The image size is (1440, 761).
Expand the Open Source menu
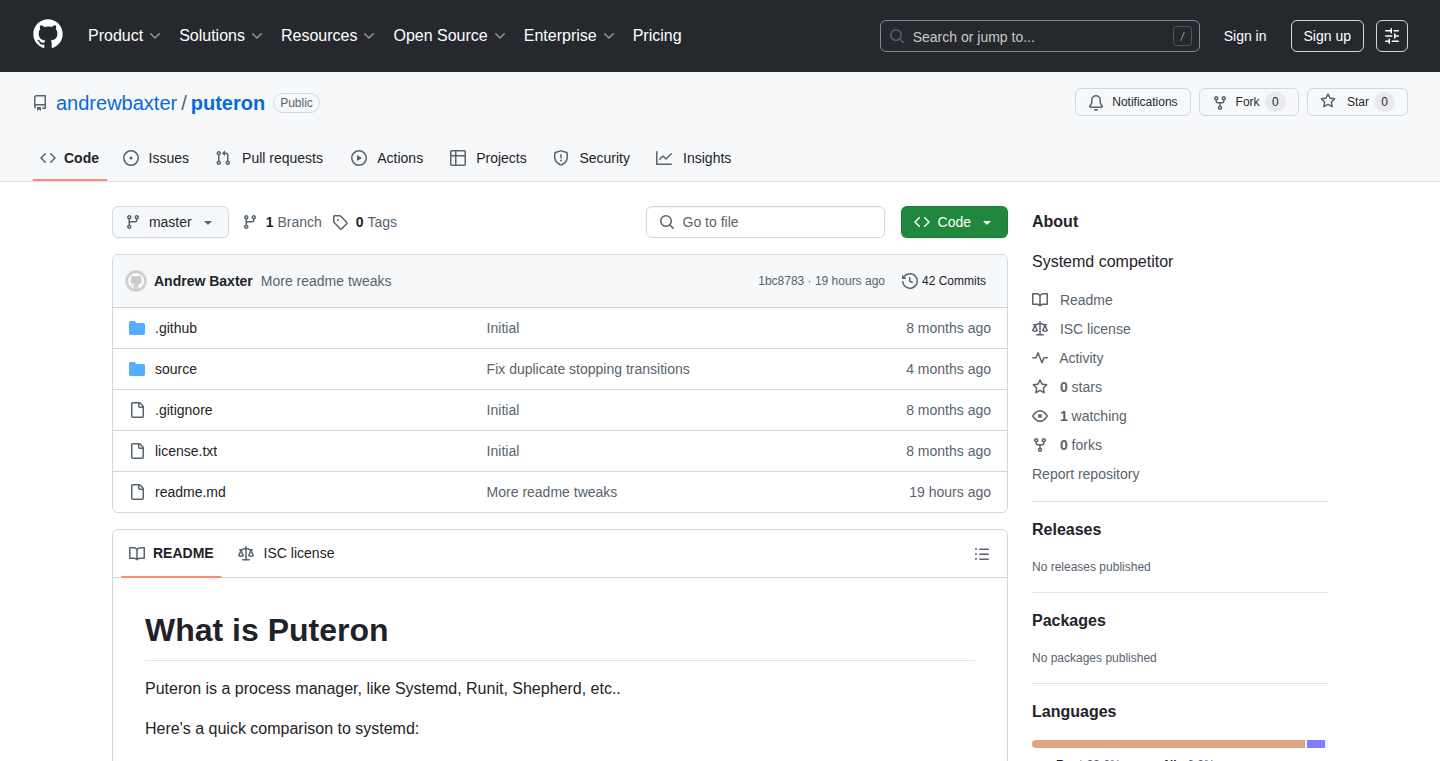pos(449,35)
